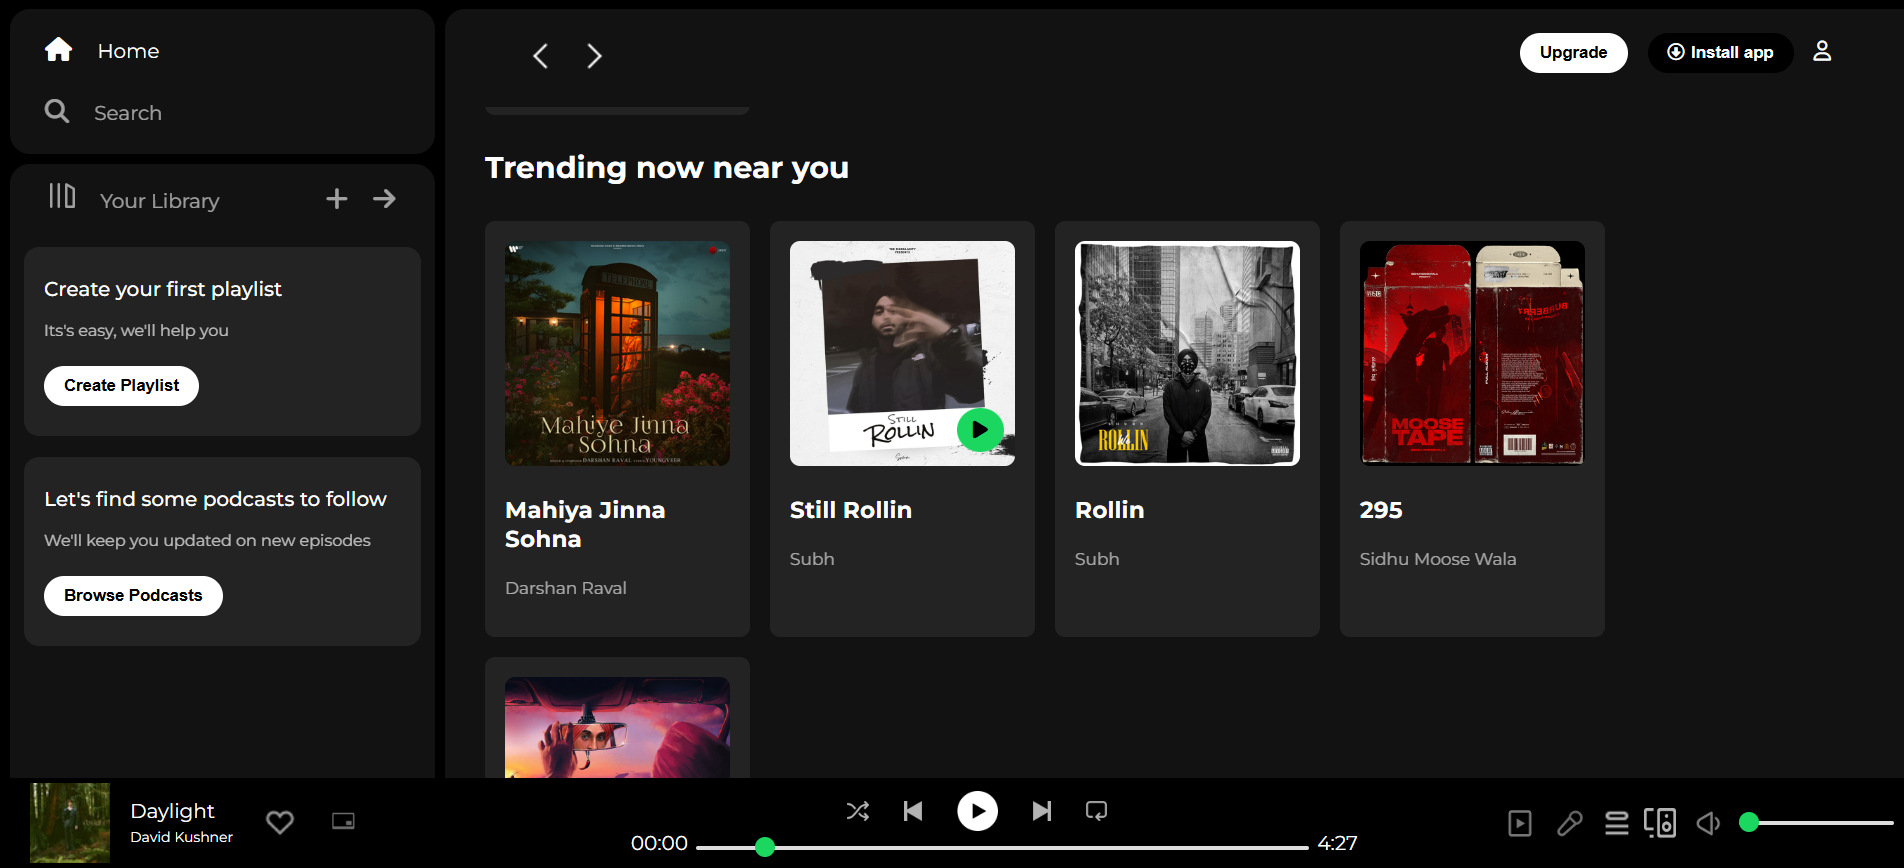Seek using the playback progress bar
The height and width of the screenshot is (868, 1904).
coord(1002,847)
